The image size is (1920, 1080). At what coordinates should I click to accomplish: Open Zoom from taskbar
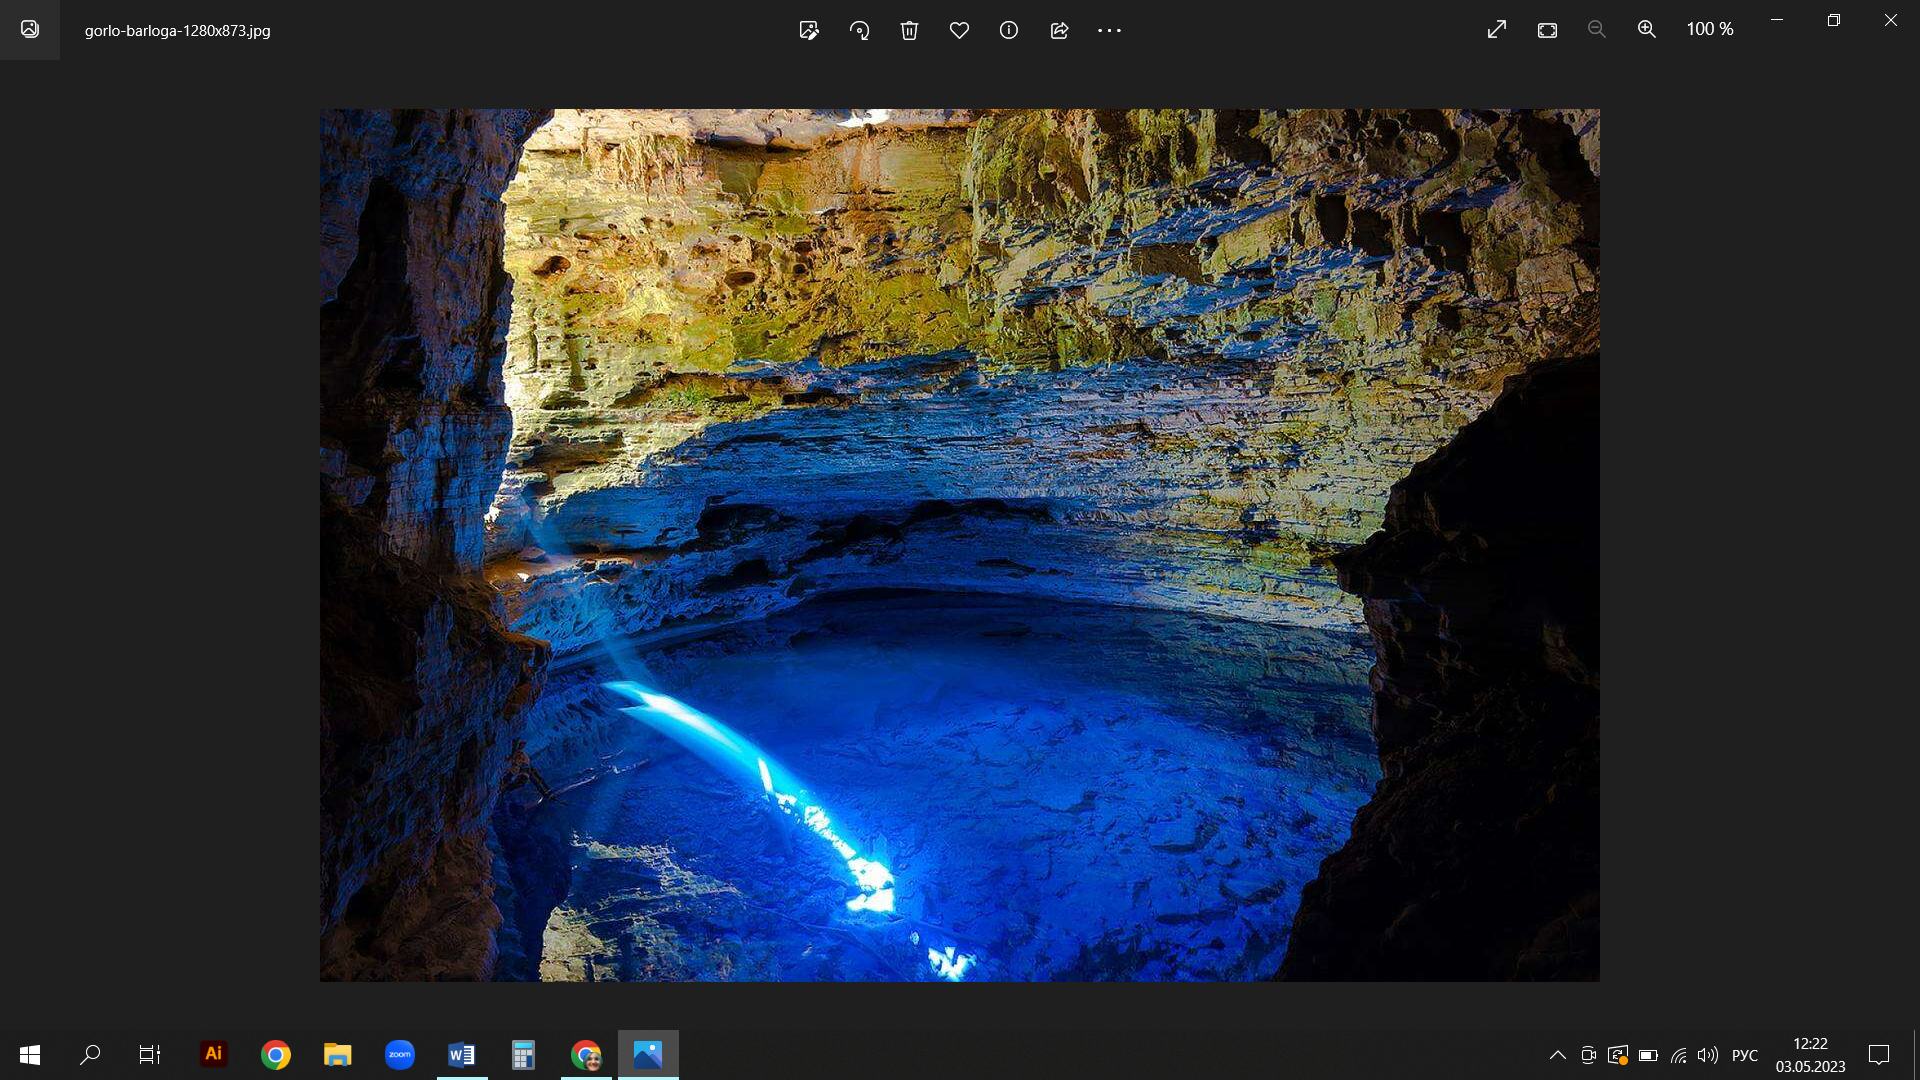[x=400, y=1055]
